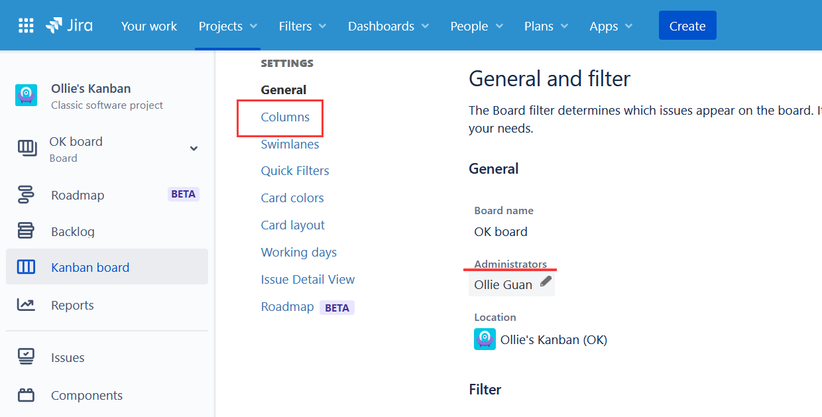Click the Kanban board sidebar icon
The height and width of the screenshot is (417, 822).
26,267
